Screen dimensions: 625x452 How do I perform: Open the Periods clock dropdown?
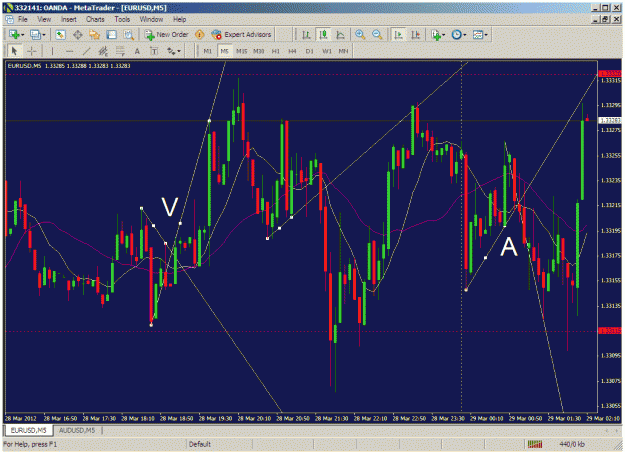pos(459,35)
